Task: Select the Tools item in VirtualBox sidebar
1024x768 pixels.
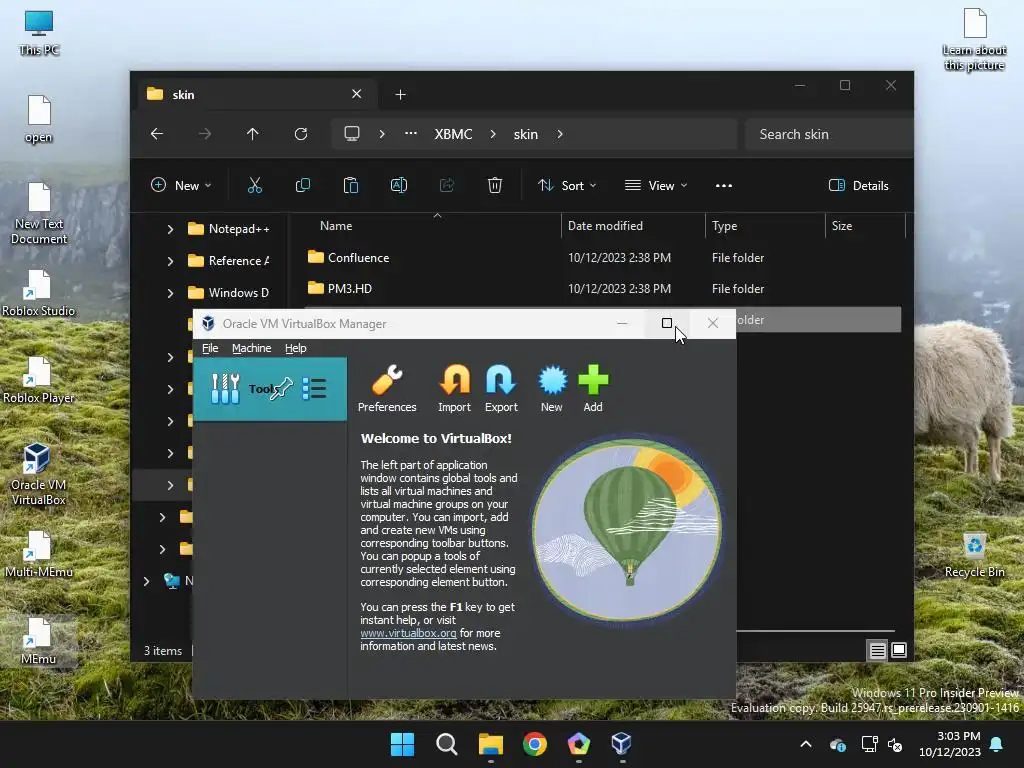Action: click(270, 389)
